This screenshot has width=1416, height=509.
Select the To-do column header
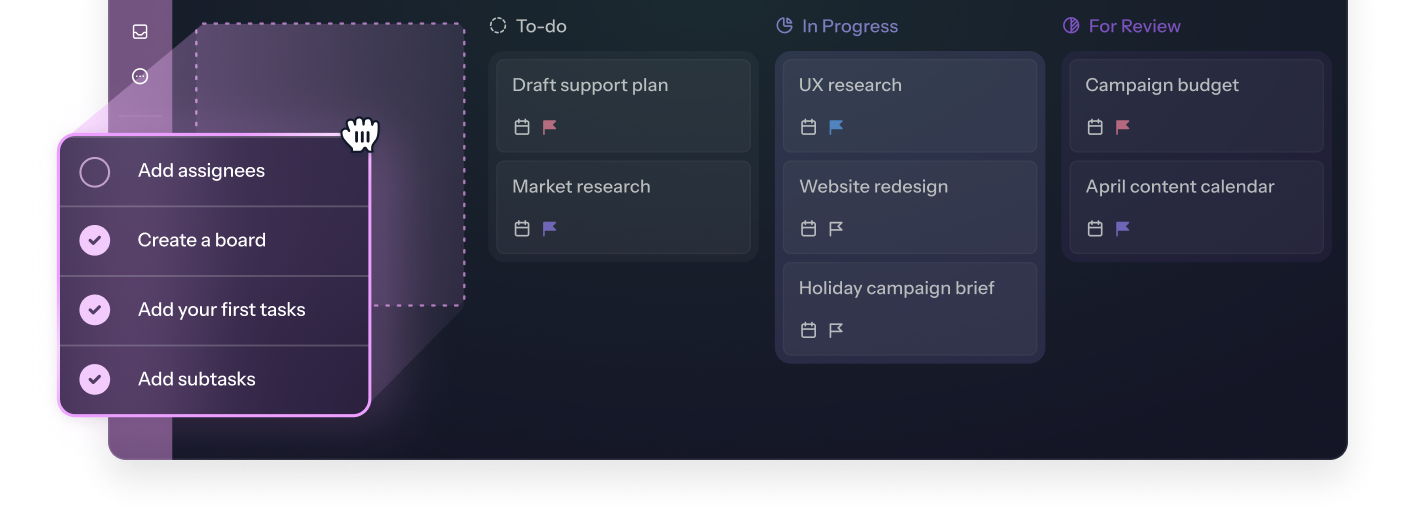click(x=528, y=26)
